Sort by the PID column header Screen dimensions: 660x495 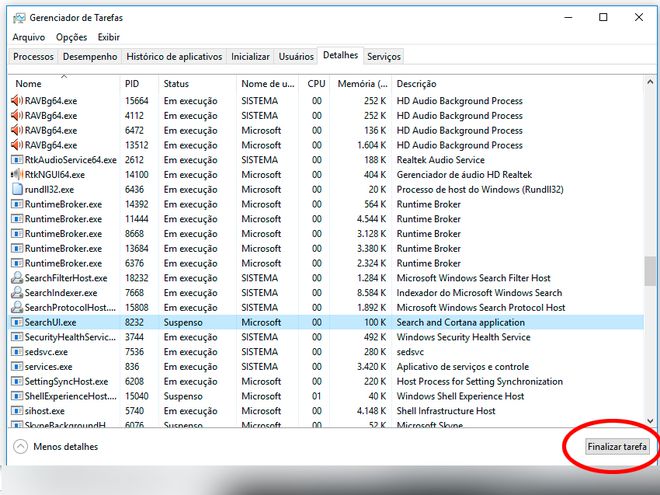pyautogui.click(x=139, y=83)
